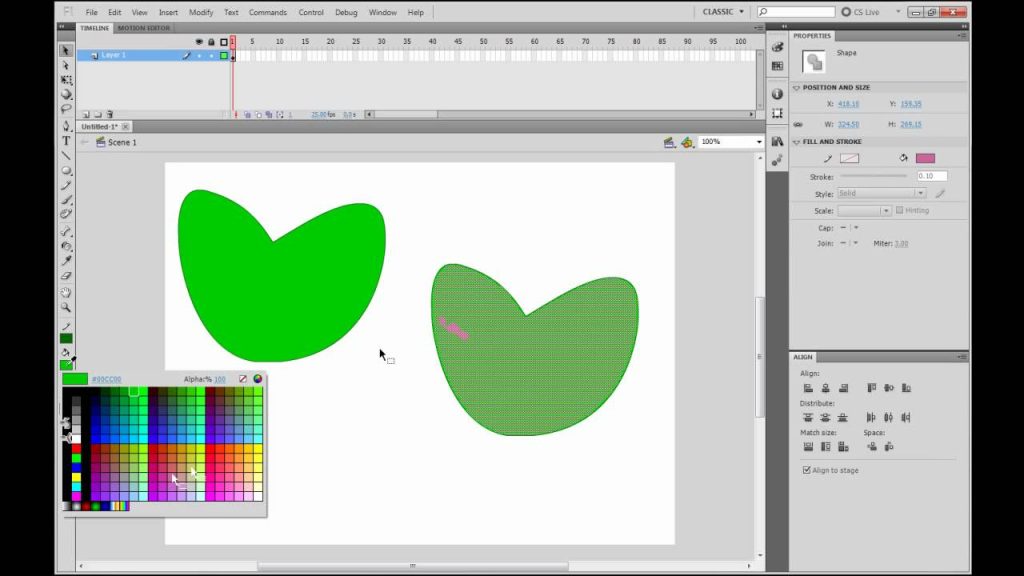Image resolution: width=1024 pixels, height=576 pixels.
Task: Select the Lasso tool
Action: click(66, 109)
